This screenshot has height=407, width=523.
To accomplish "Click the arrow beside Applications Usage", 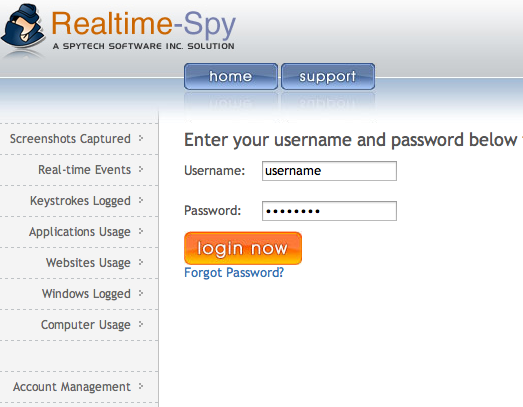I will pyautogui.click(x=141, y=231).
